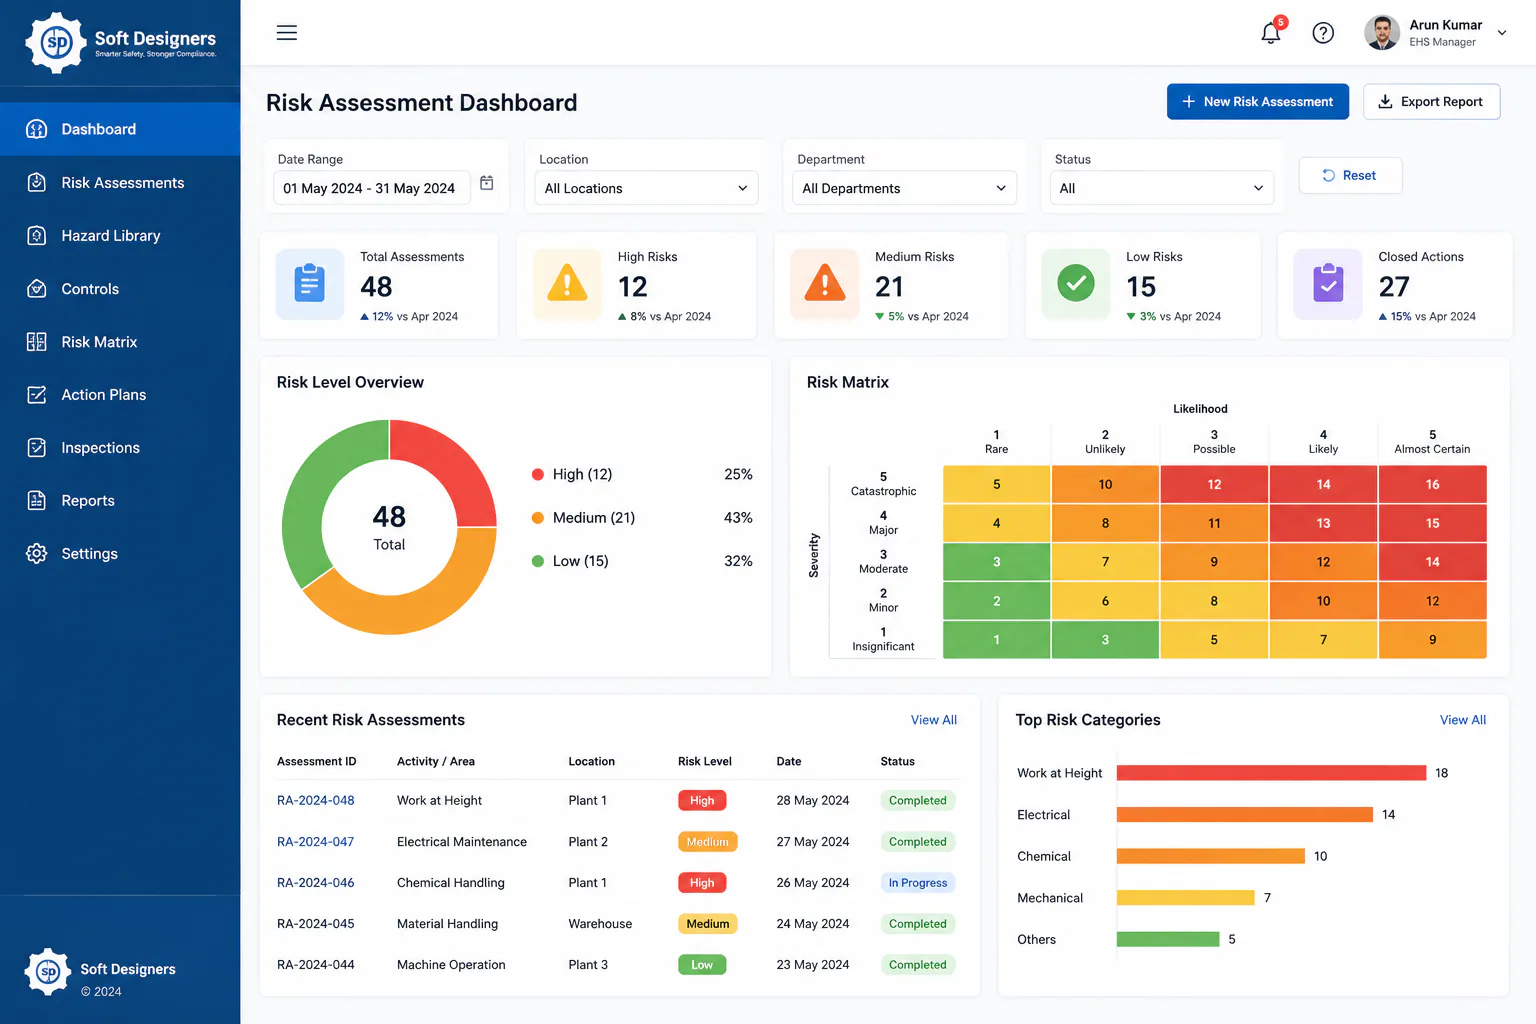Open notifications bell icon
The height and width of the screenshot is (1024, 1536).
[1271, 33]
